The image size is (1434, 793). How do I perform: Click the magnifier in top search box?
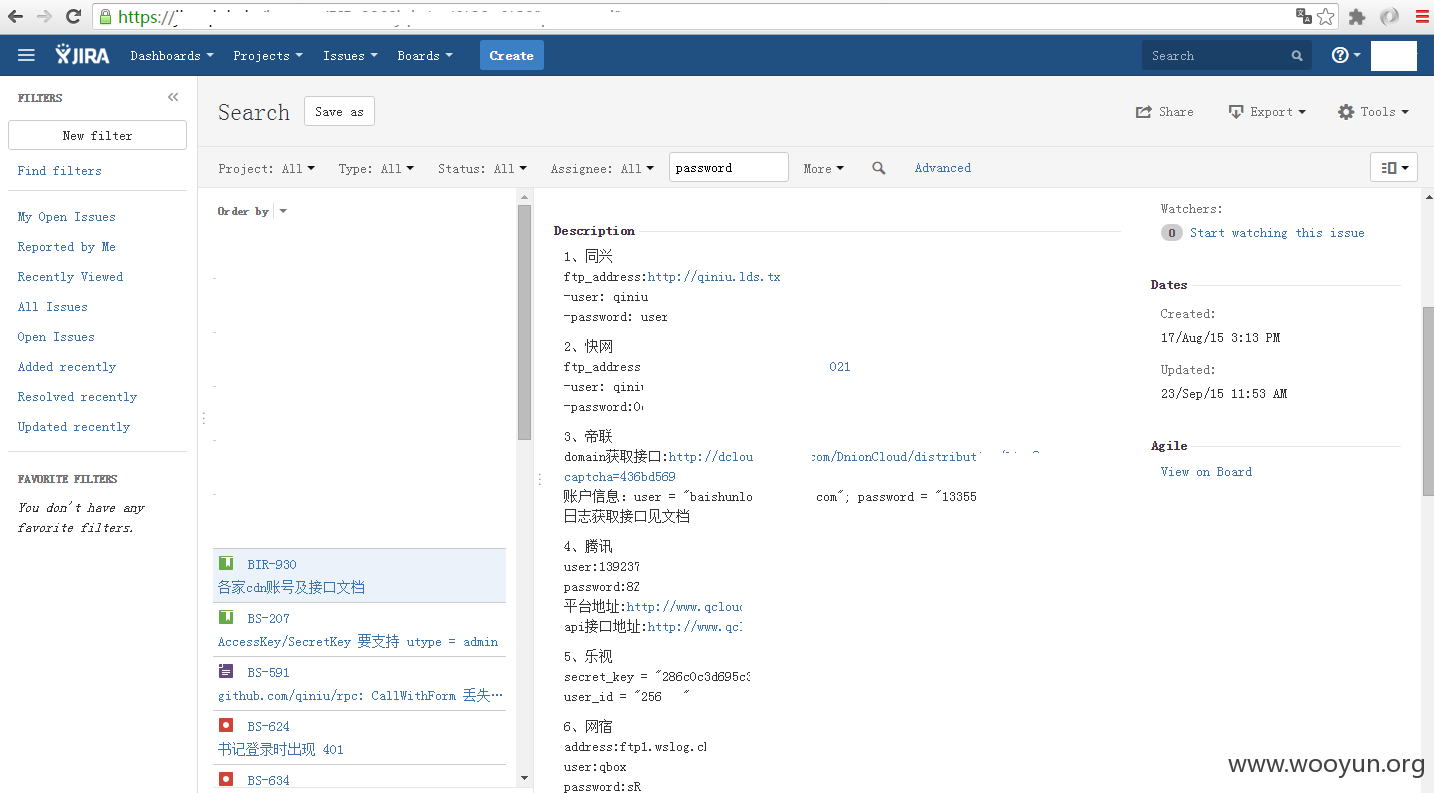(x=1297, y=56)
